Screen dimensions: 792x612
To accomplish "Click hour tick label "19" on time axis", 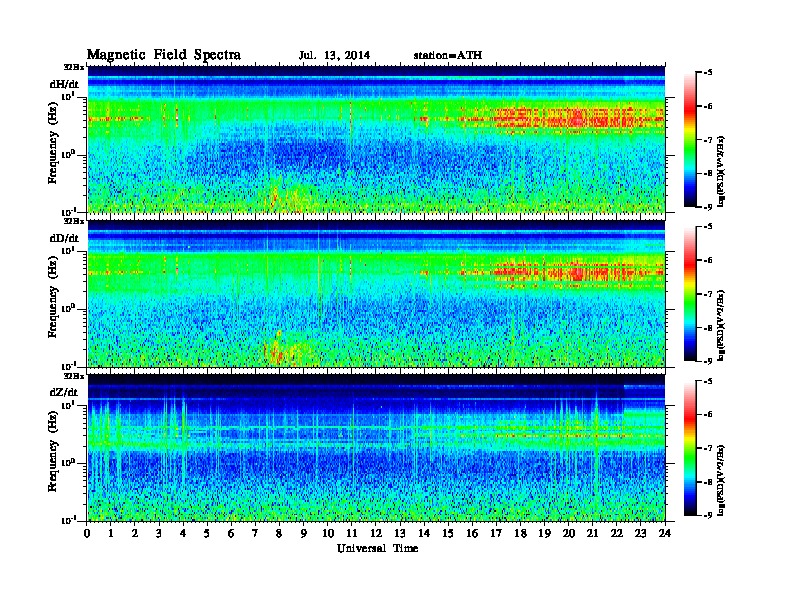I will pos(544,533).
